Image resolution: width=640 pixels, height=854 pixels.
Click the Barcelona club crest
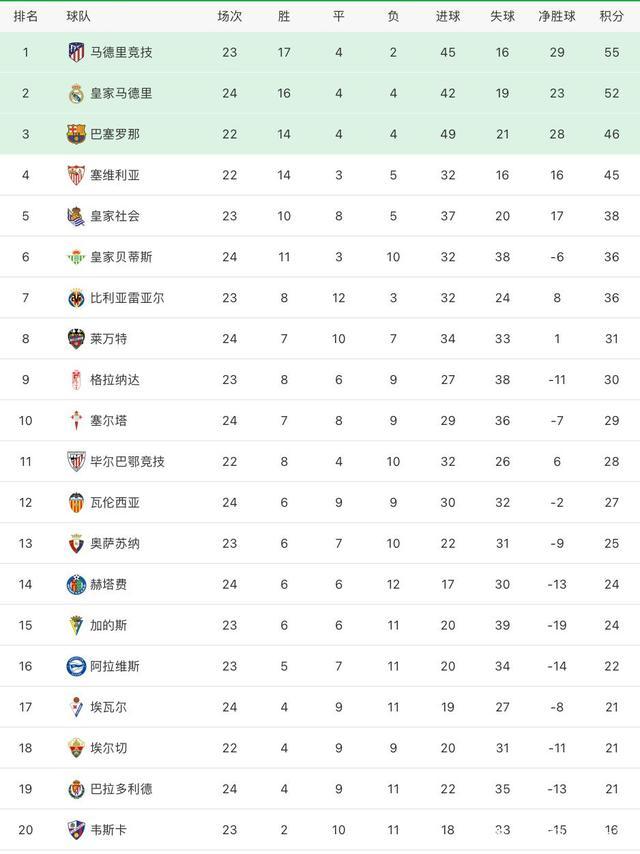point(76,134)
